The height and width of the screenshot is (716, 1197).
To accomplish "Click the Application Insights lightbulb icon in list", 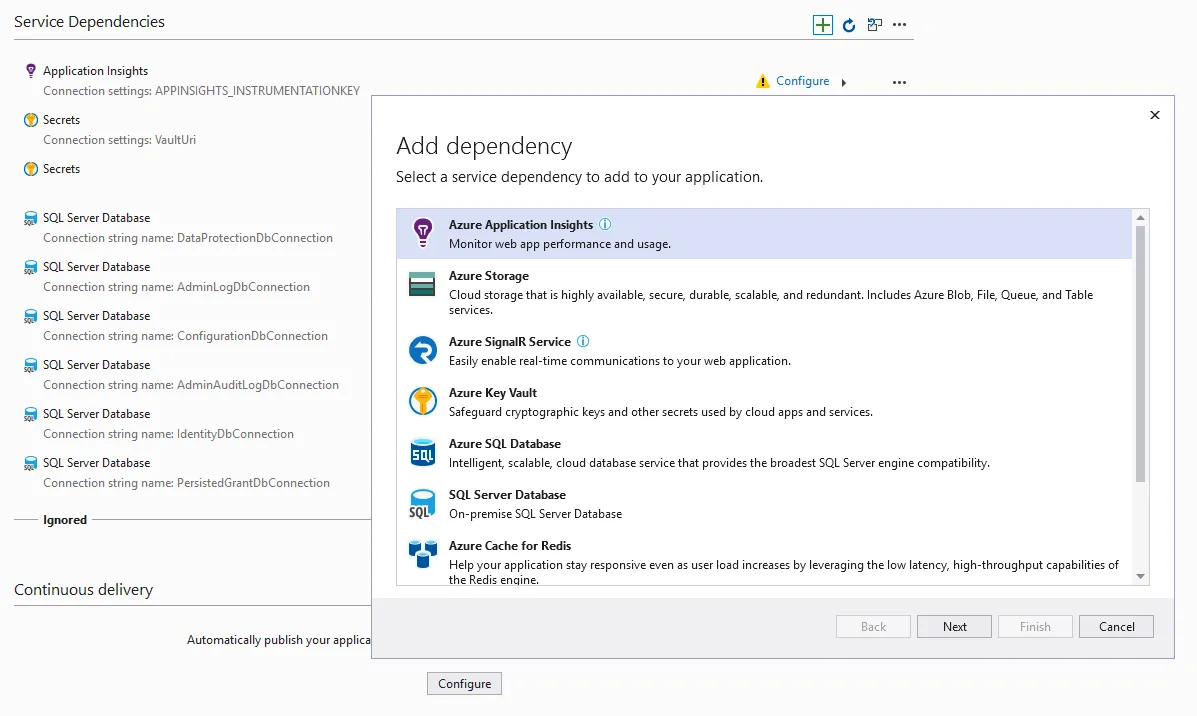I will tap(31, 71).
